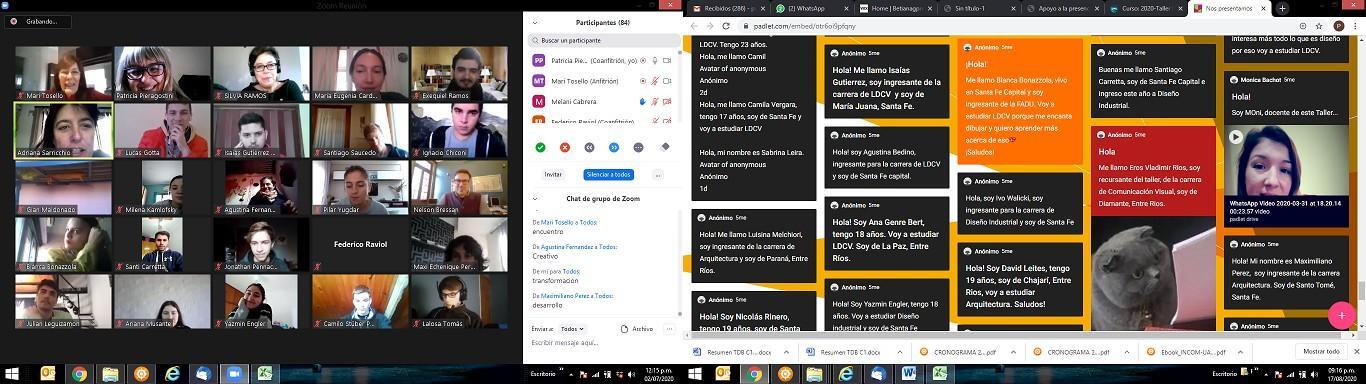Select Mari Tosello (Anfitrión) in participant list

tap(603, 81)
